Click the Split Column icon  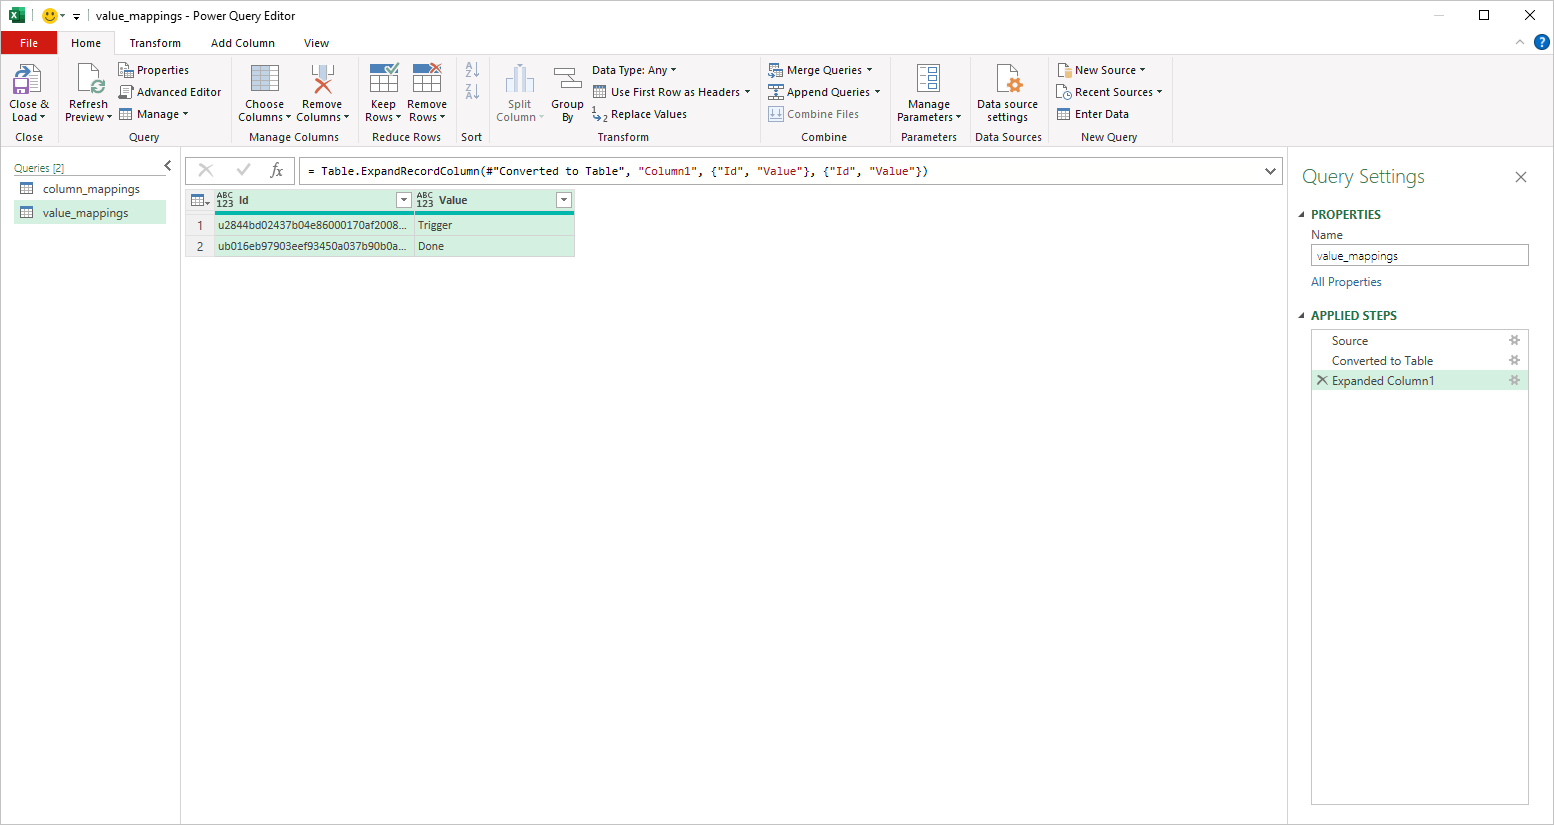point(520,79)
